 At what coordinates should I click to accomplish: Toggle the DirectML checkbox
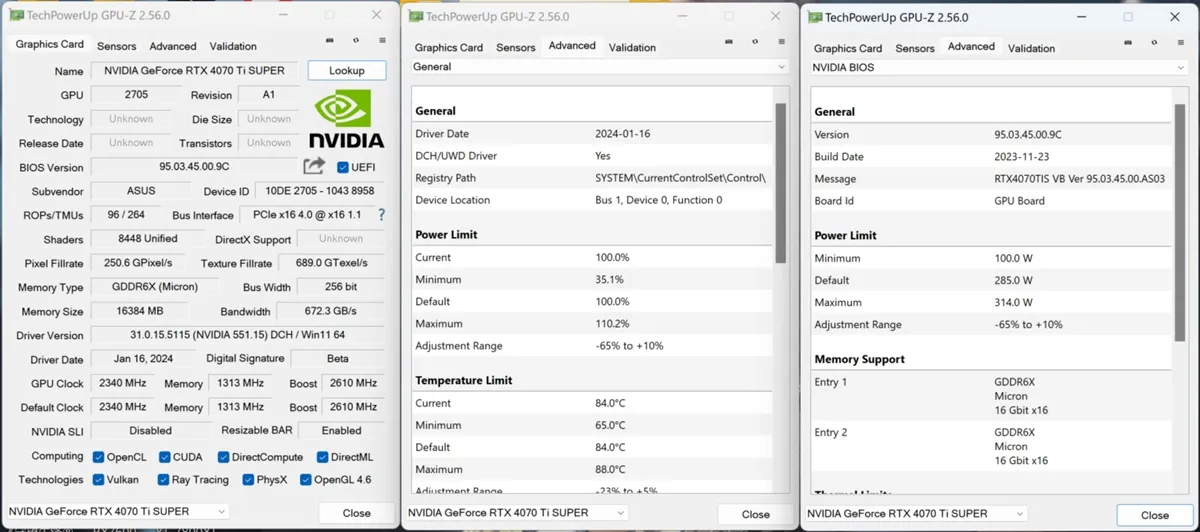[322, 457]
